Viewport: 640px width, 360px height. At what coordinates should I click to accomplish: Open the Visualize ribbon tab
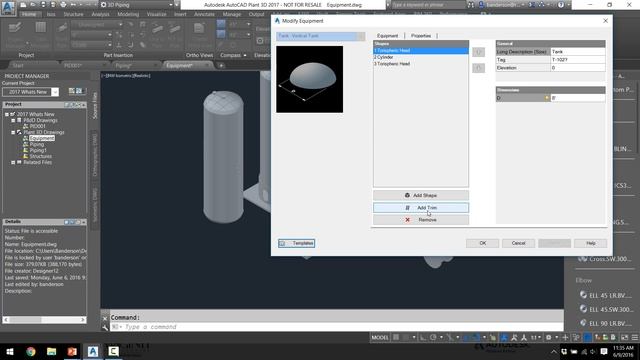(x=156, y=14)
